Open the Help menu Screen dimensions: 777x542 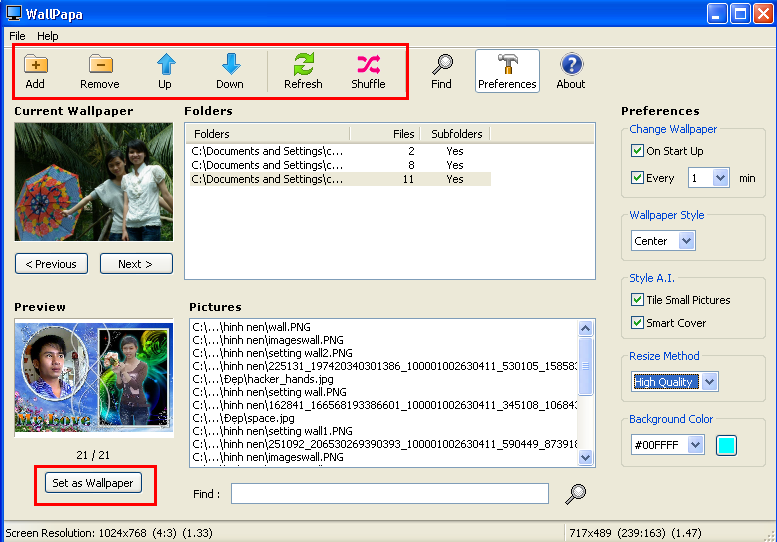click(x=48, y=36)
